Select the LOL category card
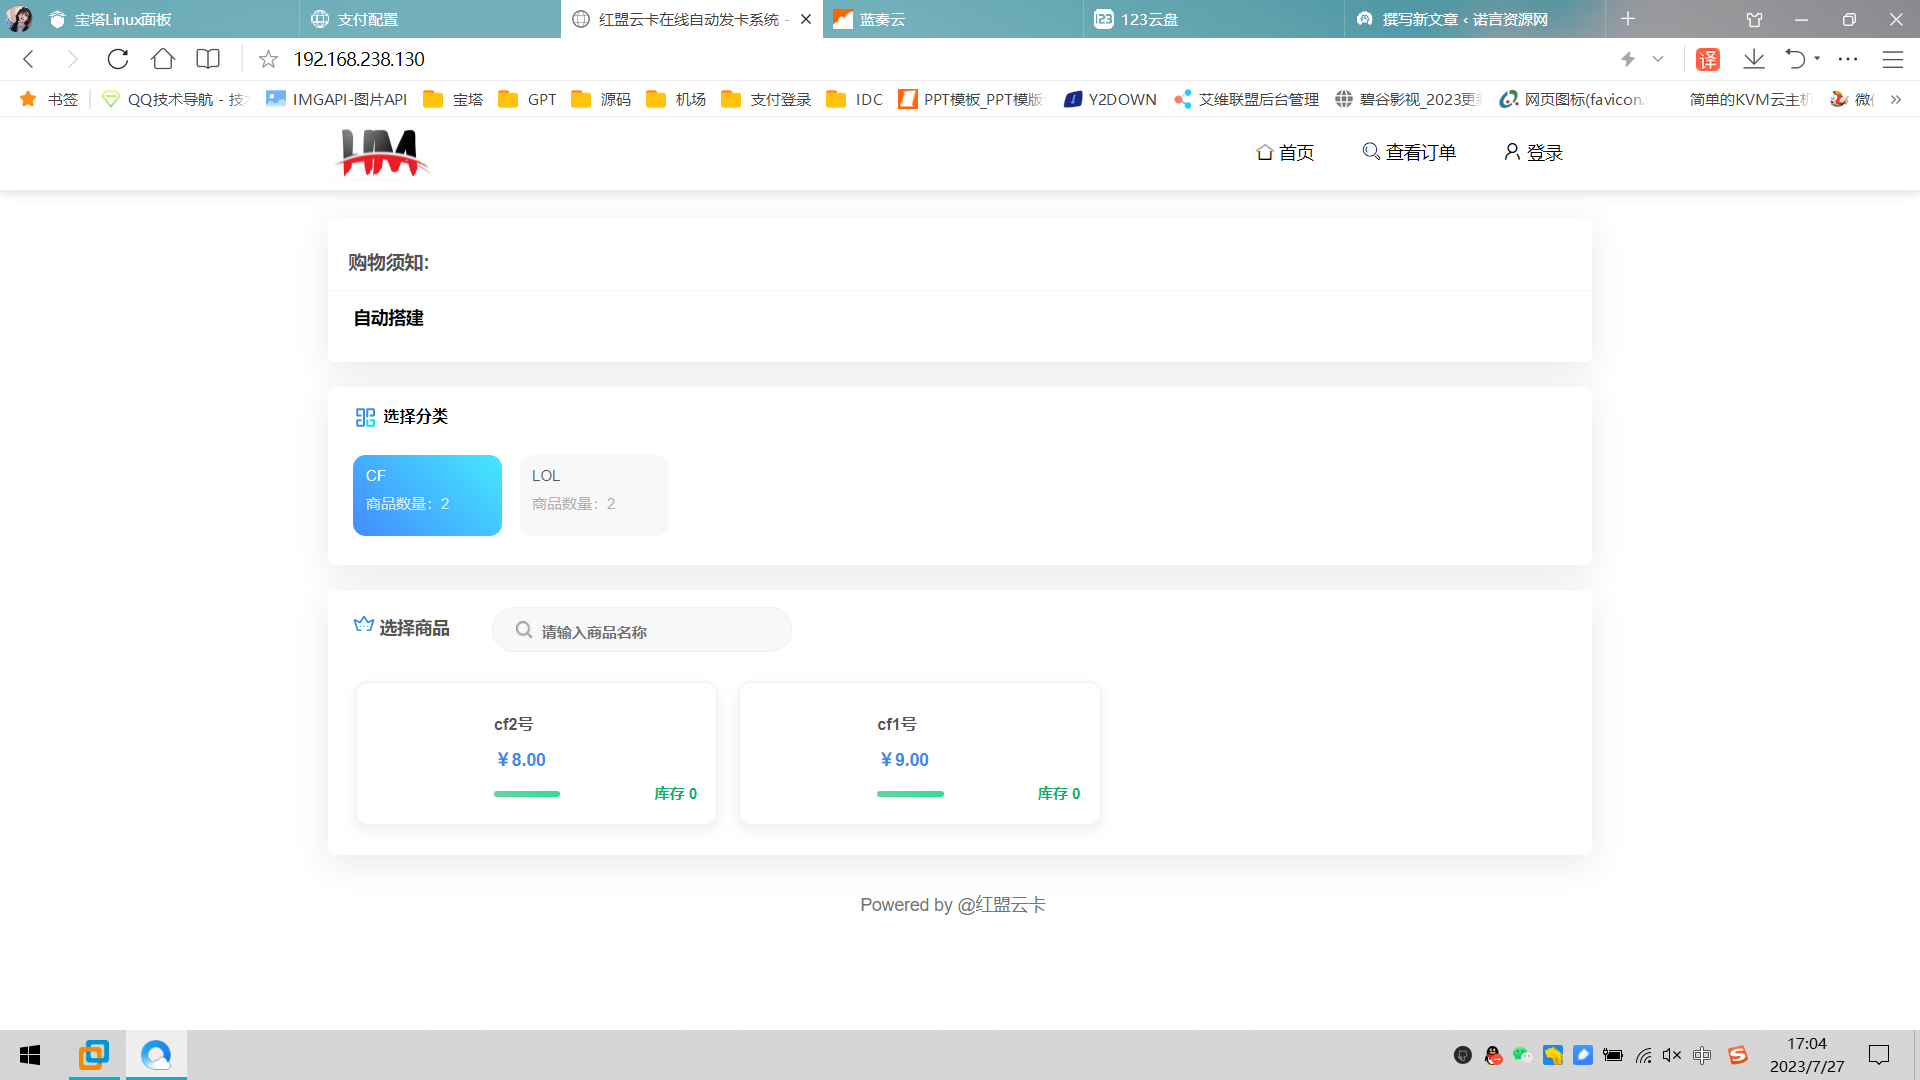Viewport: 1920px width, 1080px height. (x=593, y=495)
